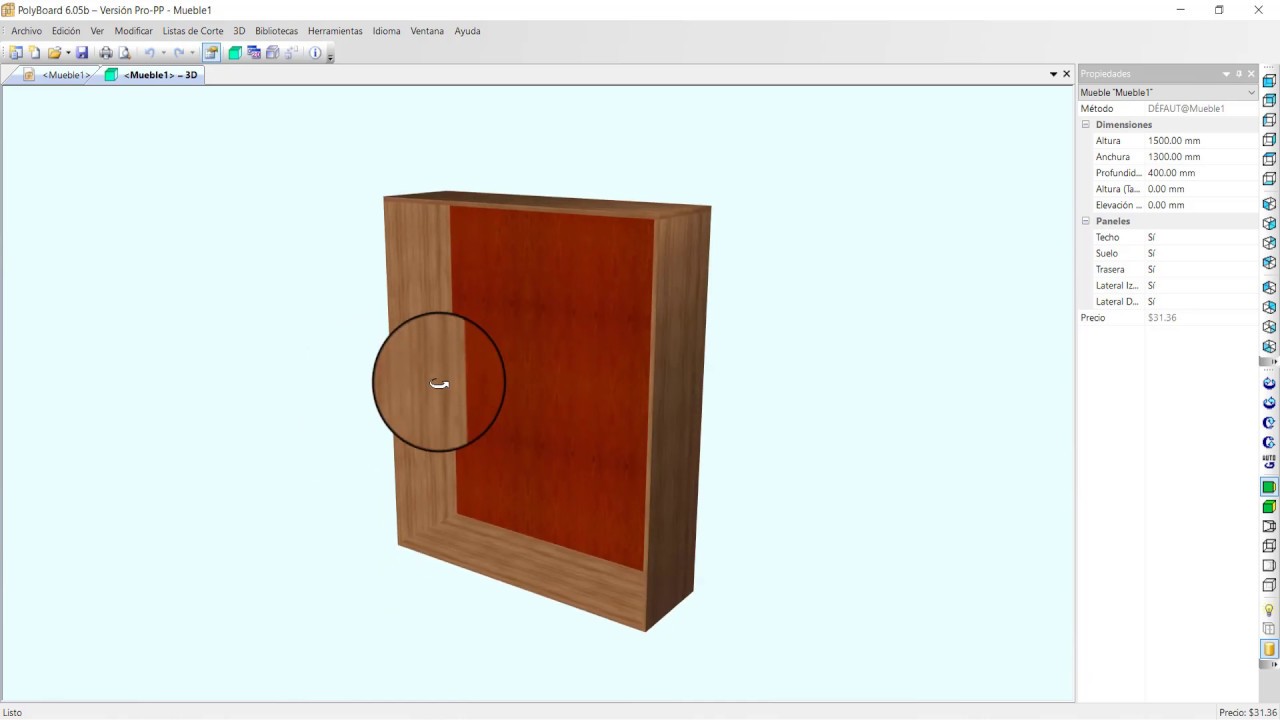Image resolution: width=1280 pixels, height=720 pixels.
Task: Click the grey panel grid icon below light bulb
Action: [x=1269, y=629]
